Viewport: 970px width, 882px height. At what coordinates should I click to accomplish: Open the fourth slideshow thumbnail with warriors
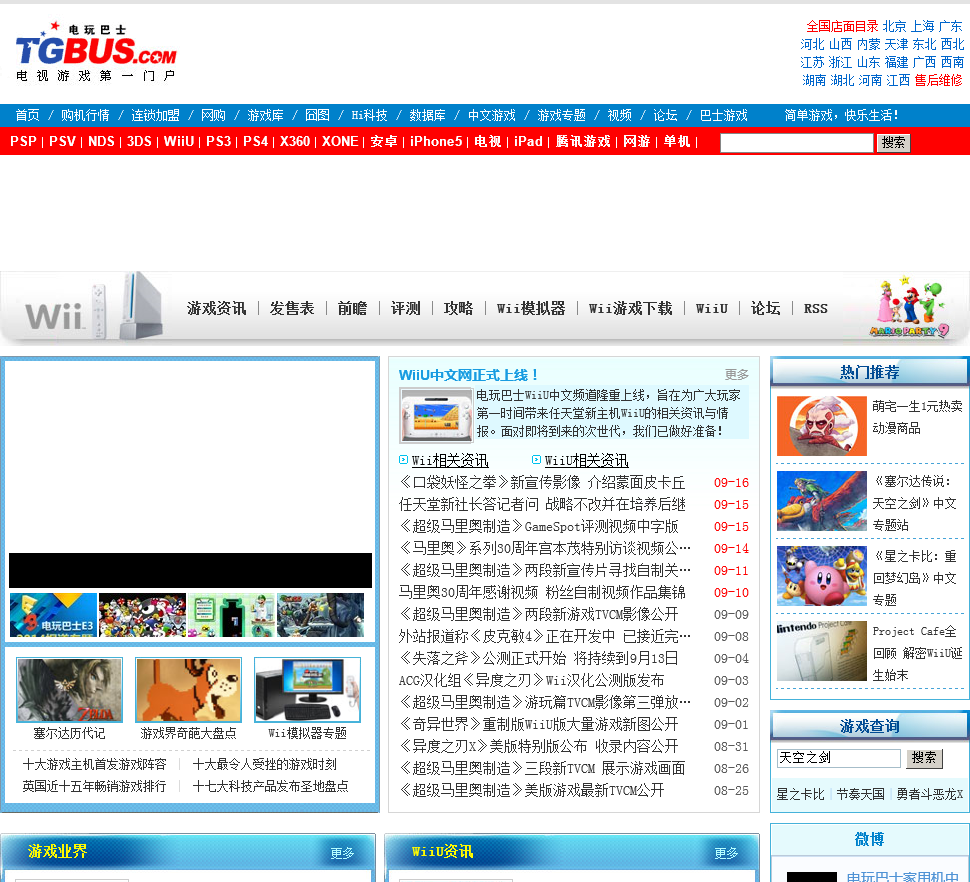320,615
